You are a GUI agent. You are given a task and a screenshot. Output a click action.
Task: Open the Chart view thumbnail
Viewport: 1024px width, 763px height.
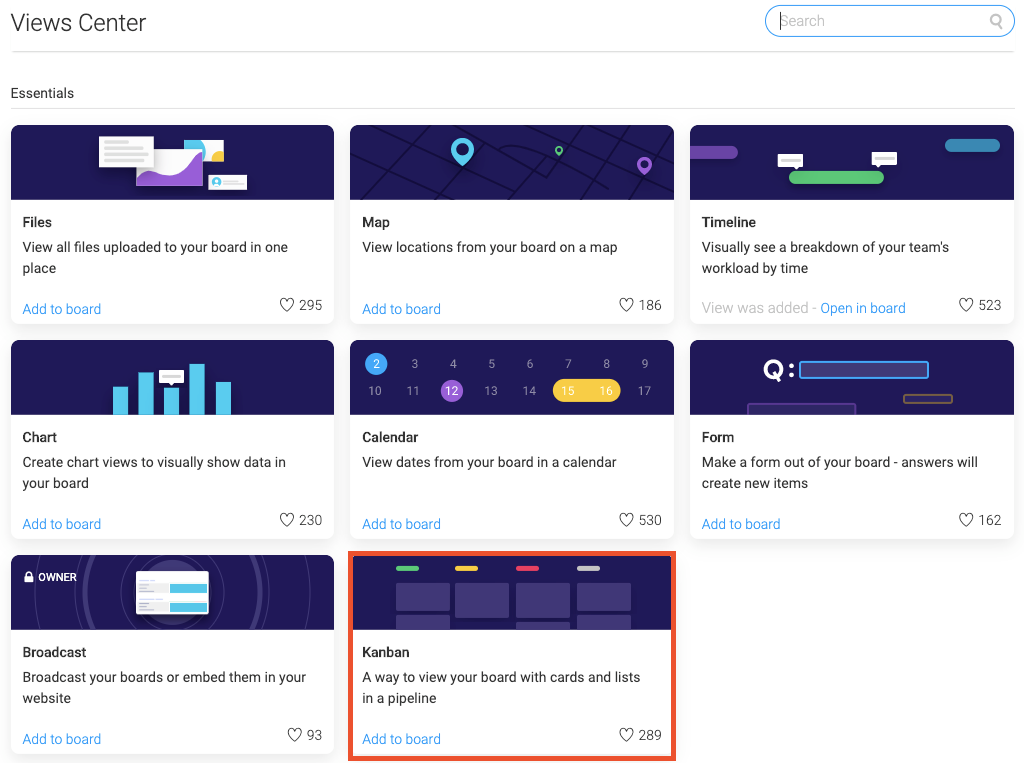[172, 378]
